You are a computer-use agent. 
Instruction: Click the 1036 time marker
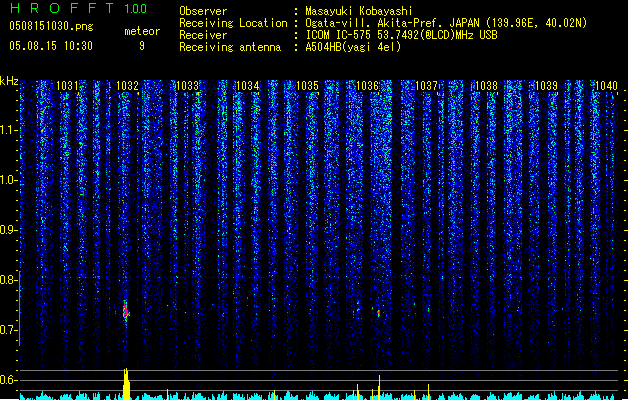point(367,85)
